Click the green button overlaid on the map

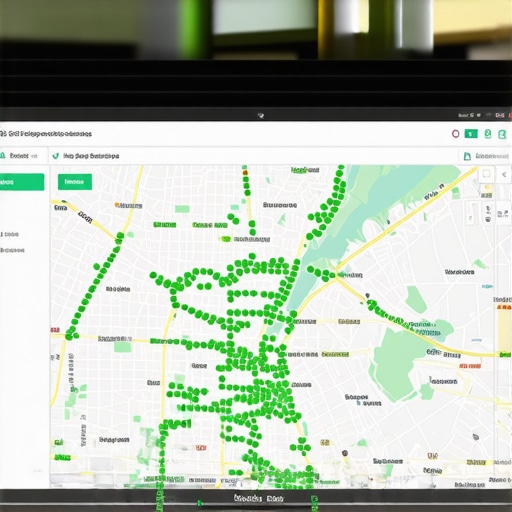click(x=75, y=182)
